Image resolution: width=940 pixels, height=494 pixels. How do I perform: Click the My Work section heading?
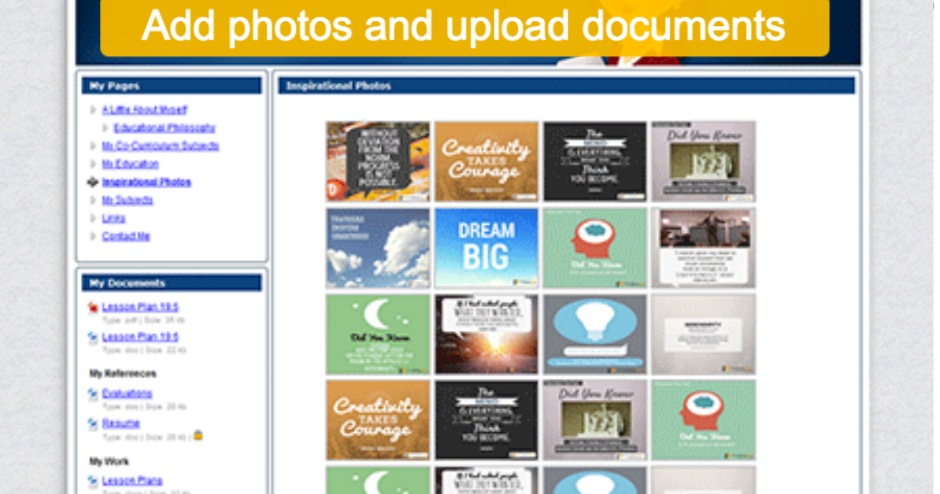[109, 462]
